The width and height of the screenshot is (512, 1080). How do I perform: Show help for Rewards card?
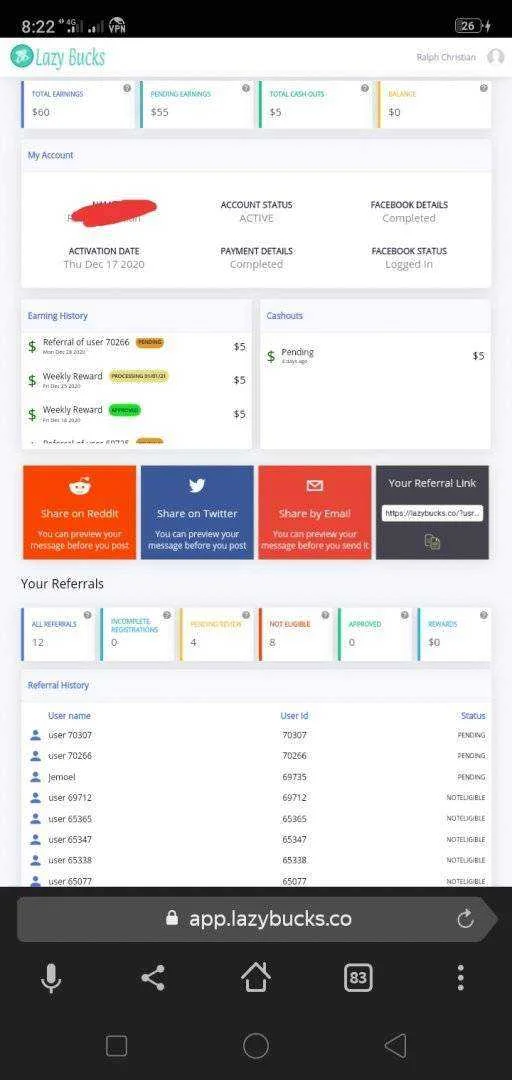coord(483,615)
